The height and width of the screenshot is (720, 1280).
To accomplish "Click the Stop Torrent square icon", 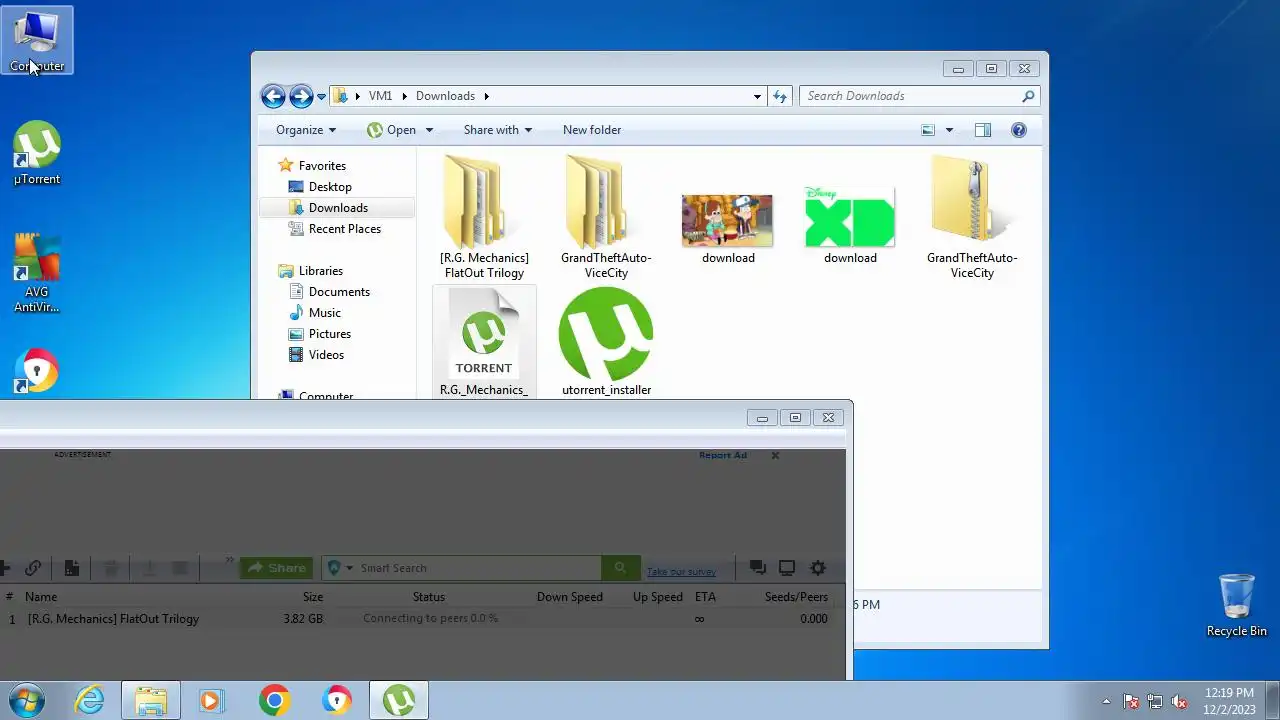I will pyautogui.click(x=180, y=568).
